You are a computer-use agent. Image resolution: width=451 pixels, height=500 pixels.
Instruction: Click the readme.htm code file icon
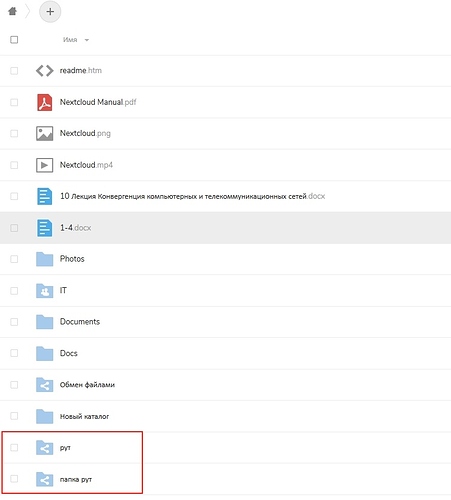pyautogui.click(x=44, y=71)
